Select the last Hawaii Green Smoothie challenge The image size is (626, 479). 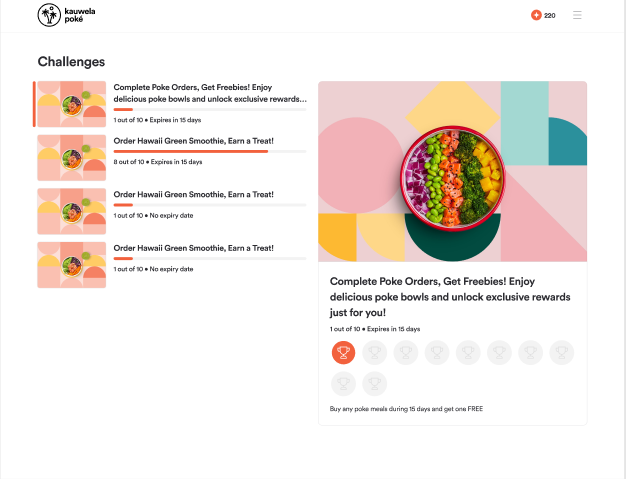(172, 265)
